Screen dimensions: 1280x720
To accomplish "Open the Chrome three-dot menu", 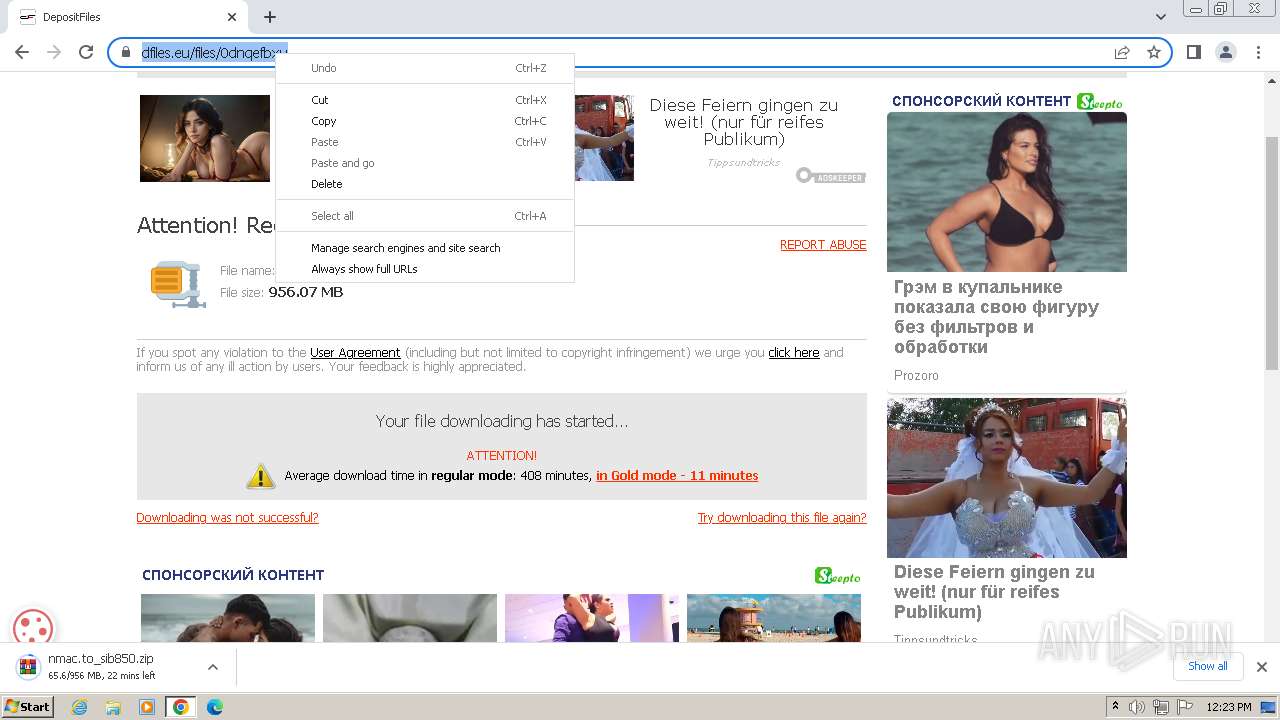I will pos(1257,52).
